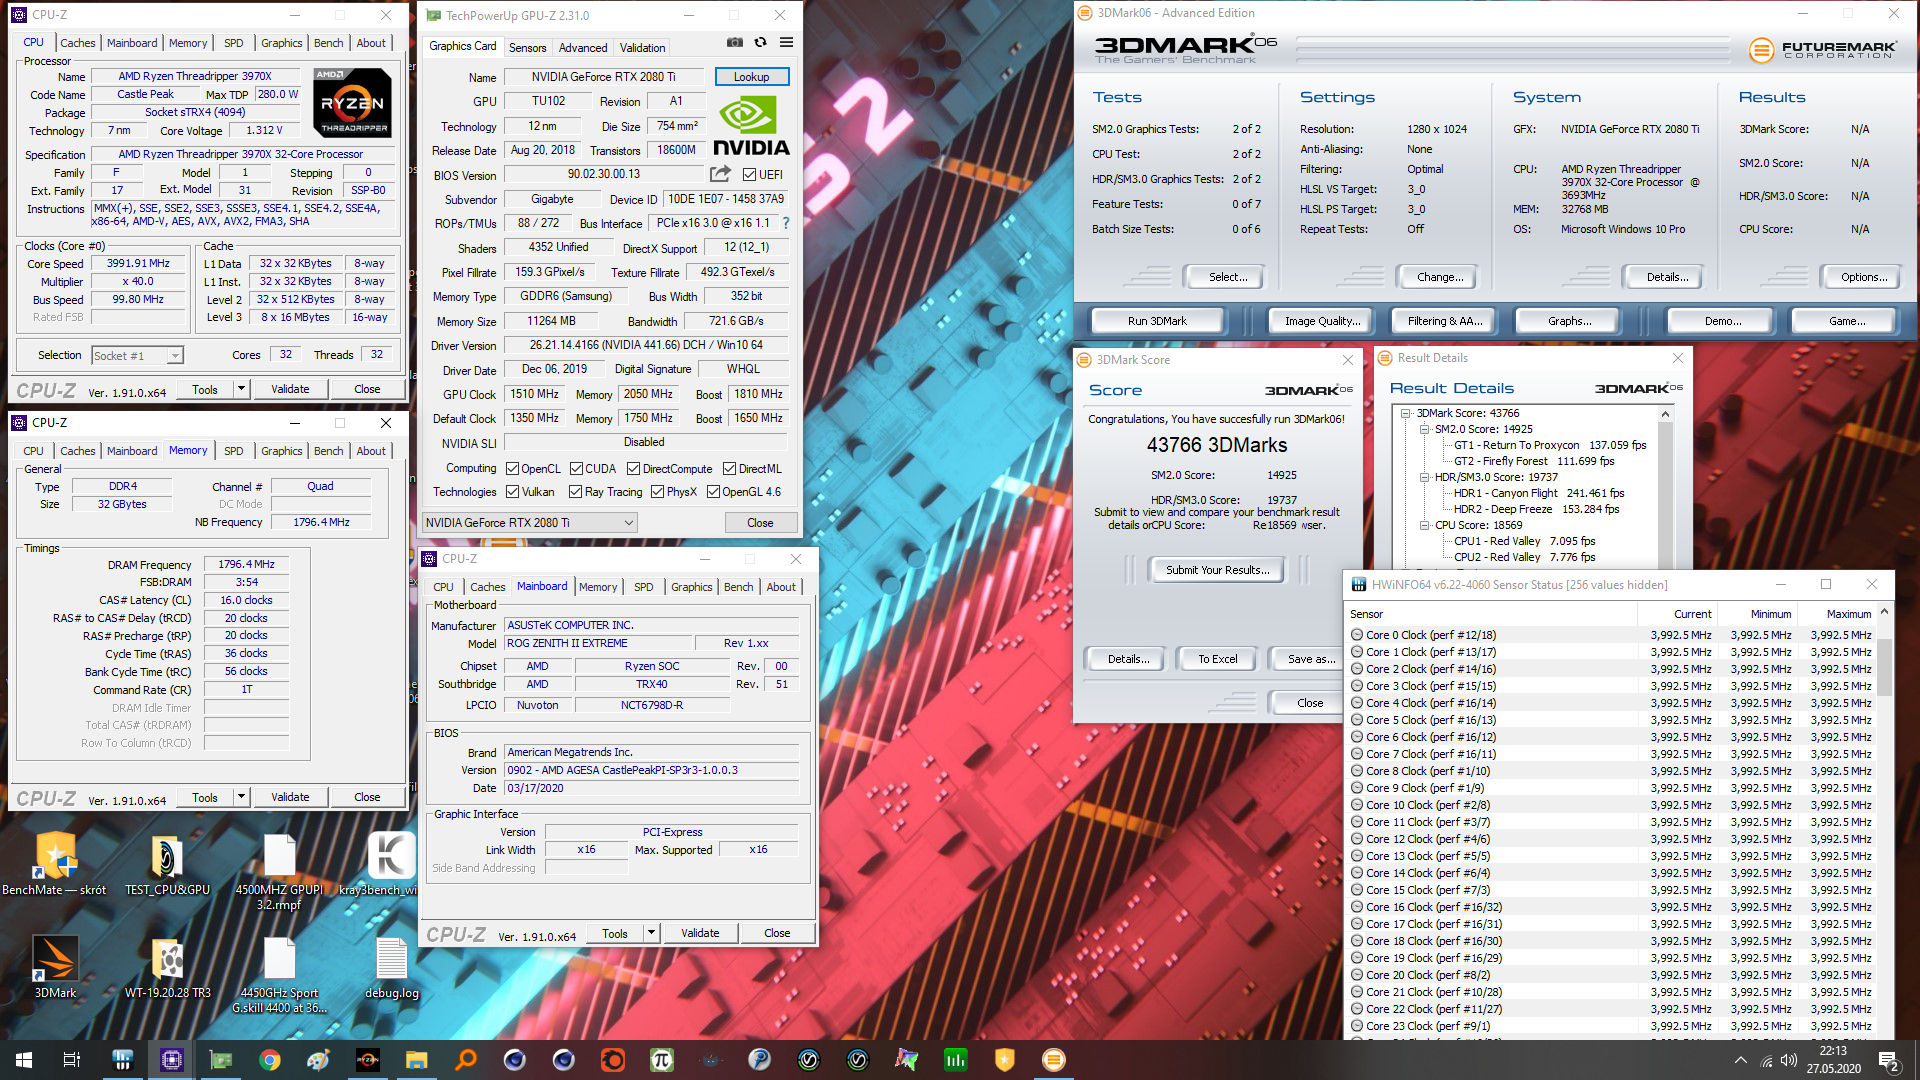Open the Tools dropdown arrow in the top CPU-Z window
1920x1080 pixels.
(241, 389)
